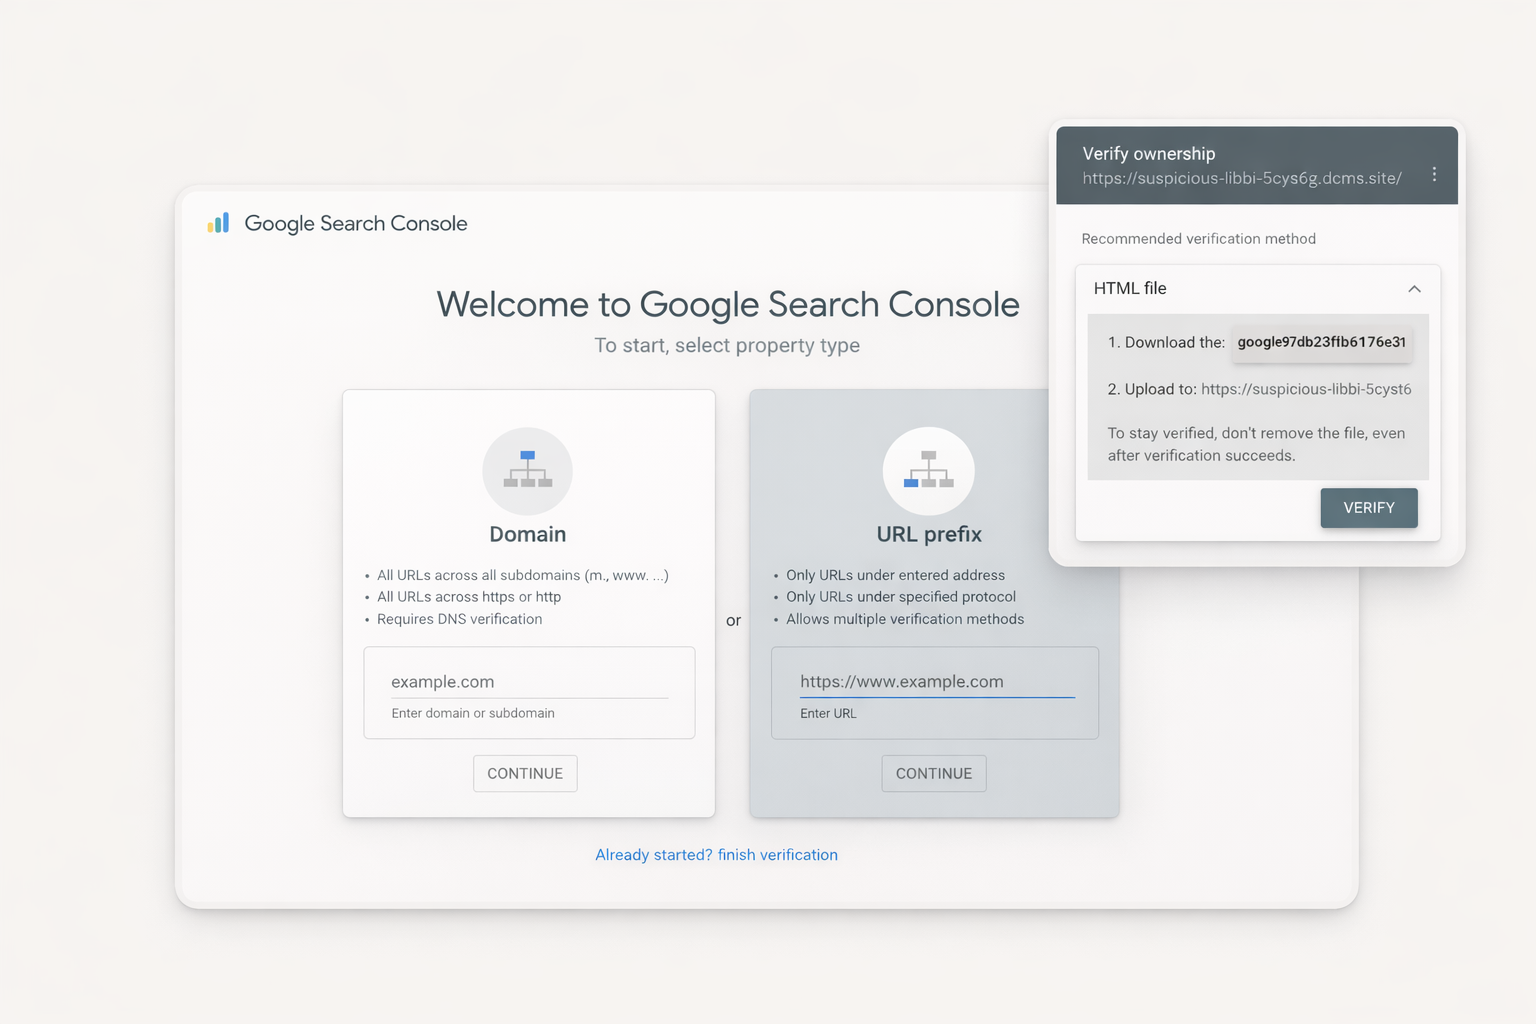Open the three-dot menu in Verify ownership
This screenshot has height=1024, width=1536.
[x=1434, y=174]
